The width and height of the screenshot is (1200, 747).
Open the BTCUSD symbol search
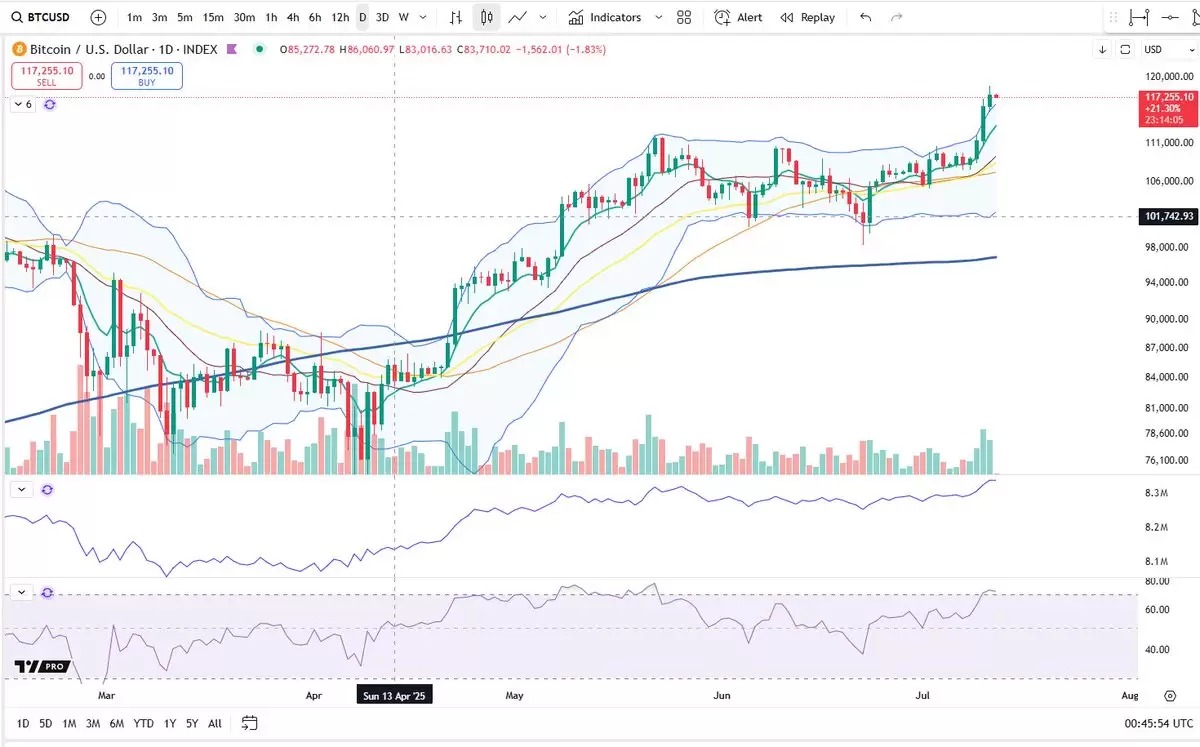(40, 17)
